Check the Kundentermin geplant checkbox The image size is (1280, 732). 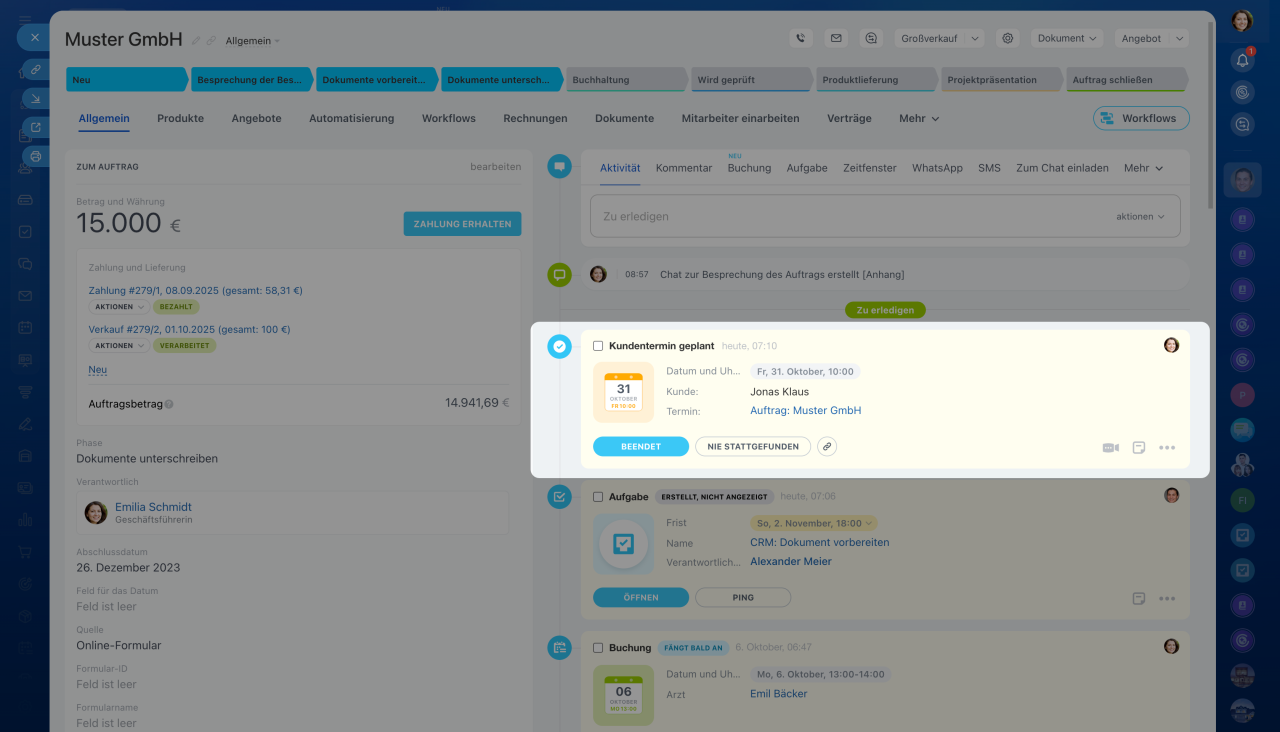[598, 346]
